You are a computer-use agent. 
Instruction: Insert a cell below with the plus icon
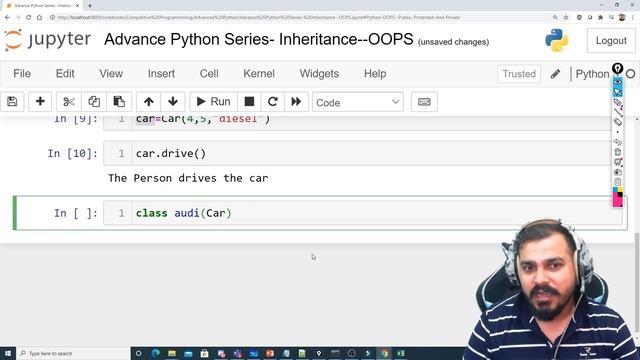40,102
